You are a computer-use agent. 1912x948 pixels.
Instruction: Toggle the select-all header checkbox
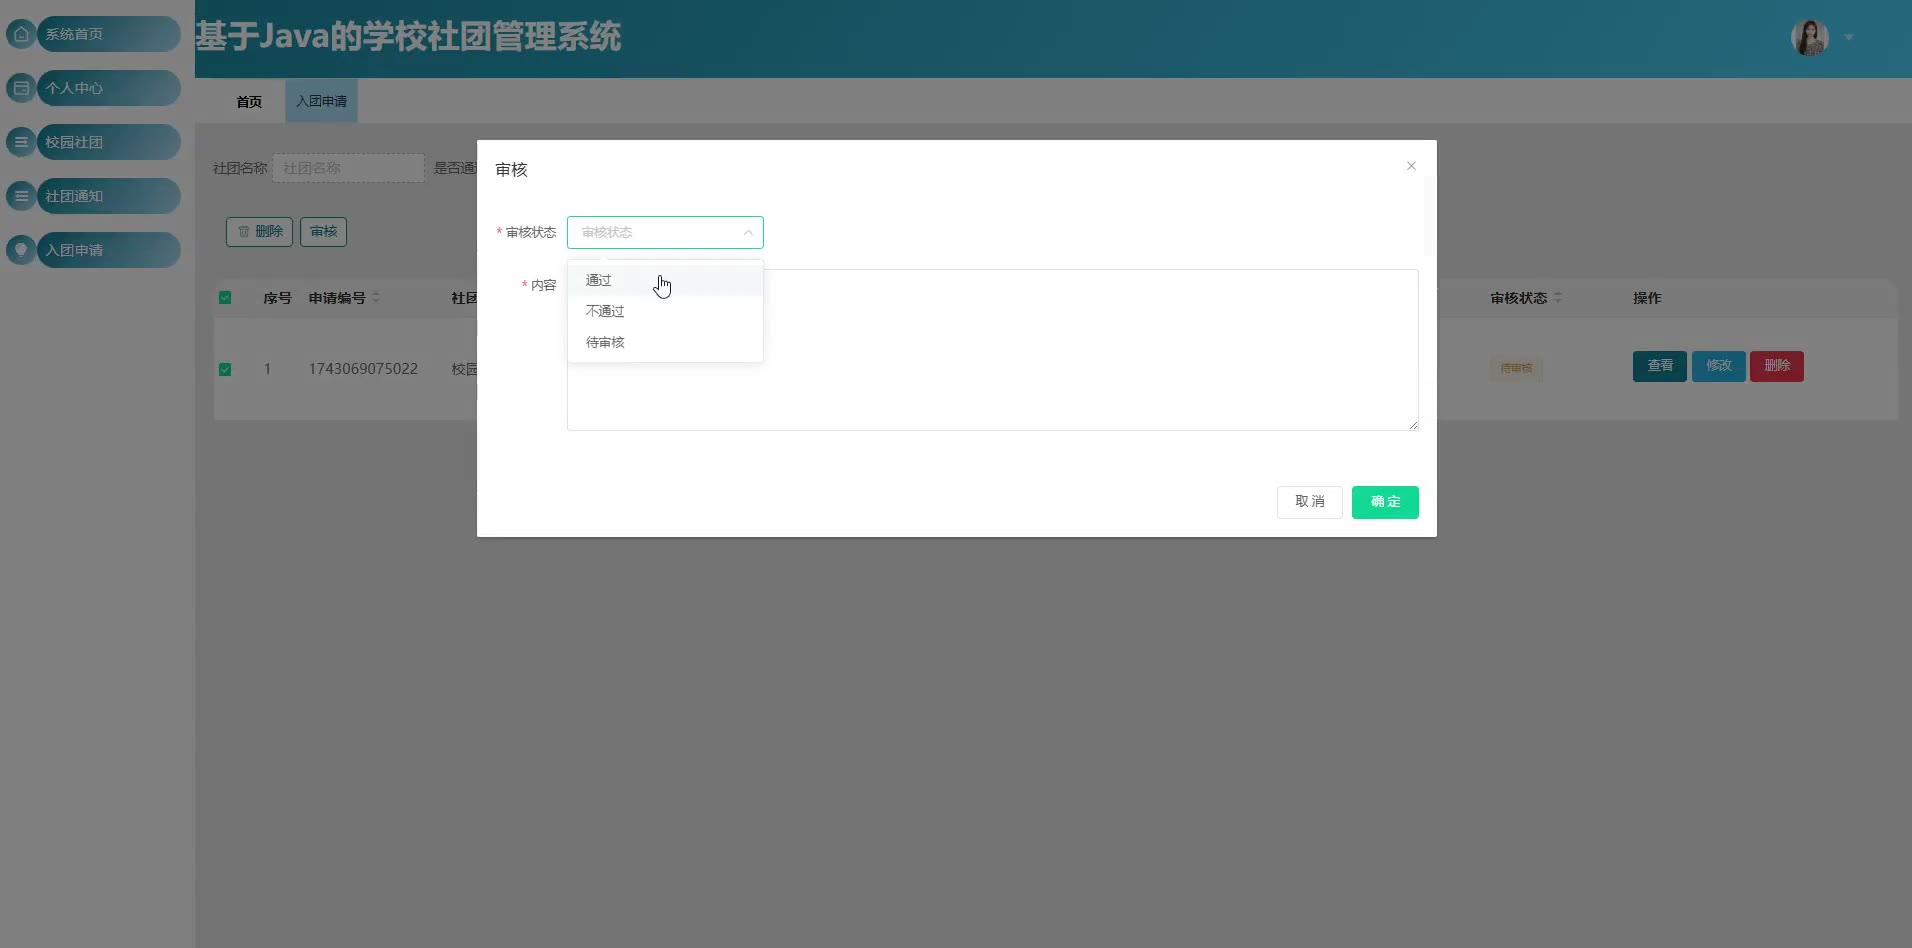coord(225,298)
